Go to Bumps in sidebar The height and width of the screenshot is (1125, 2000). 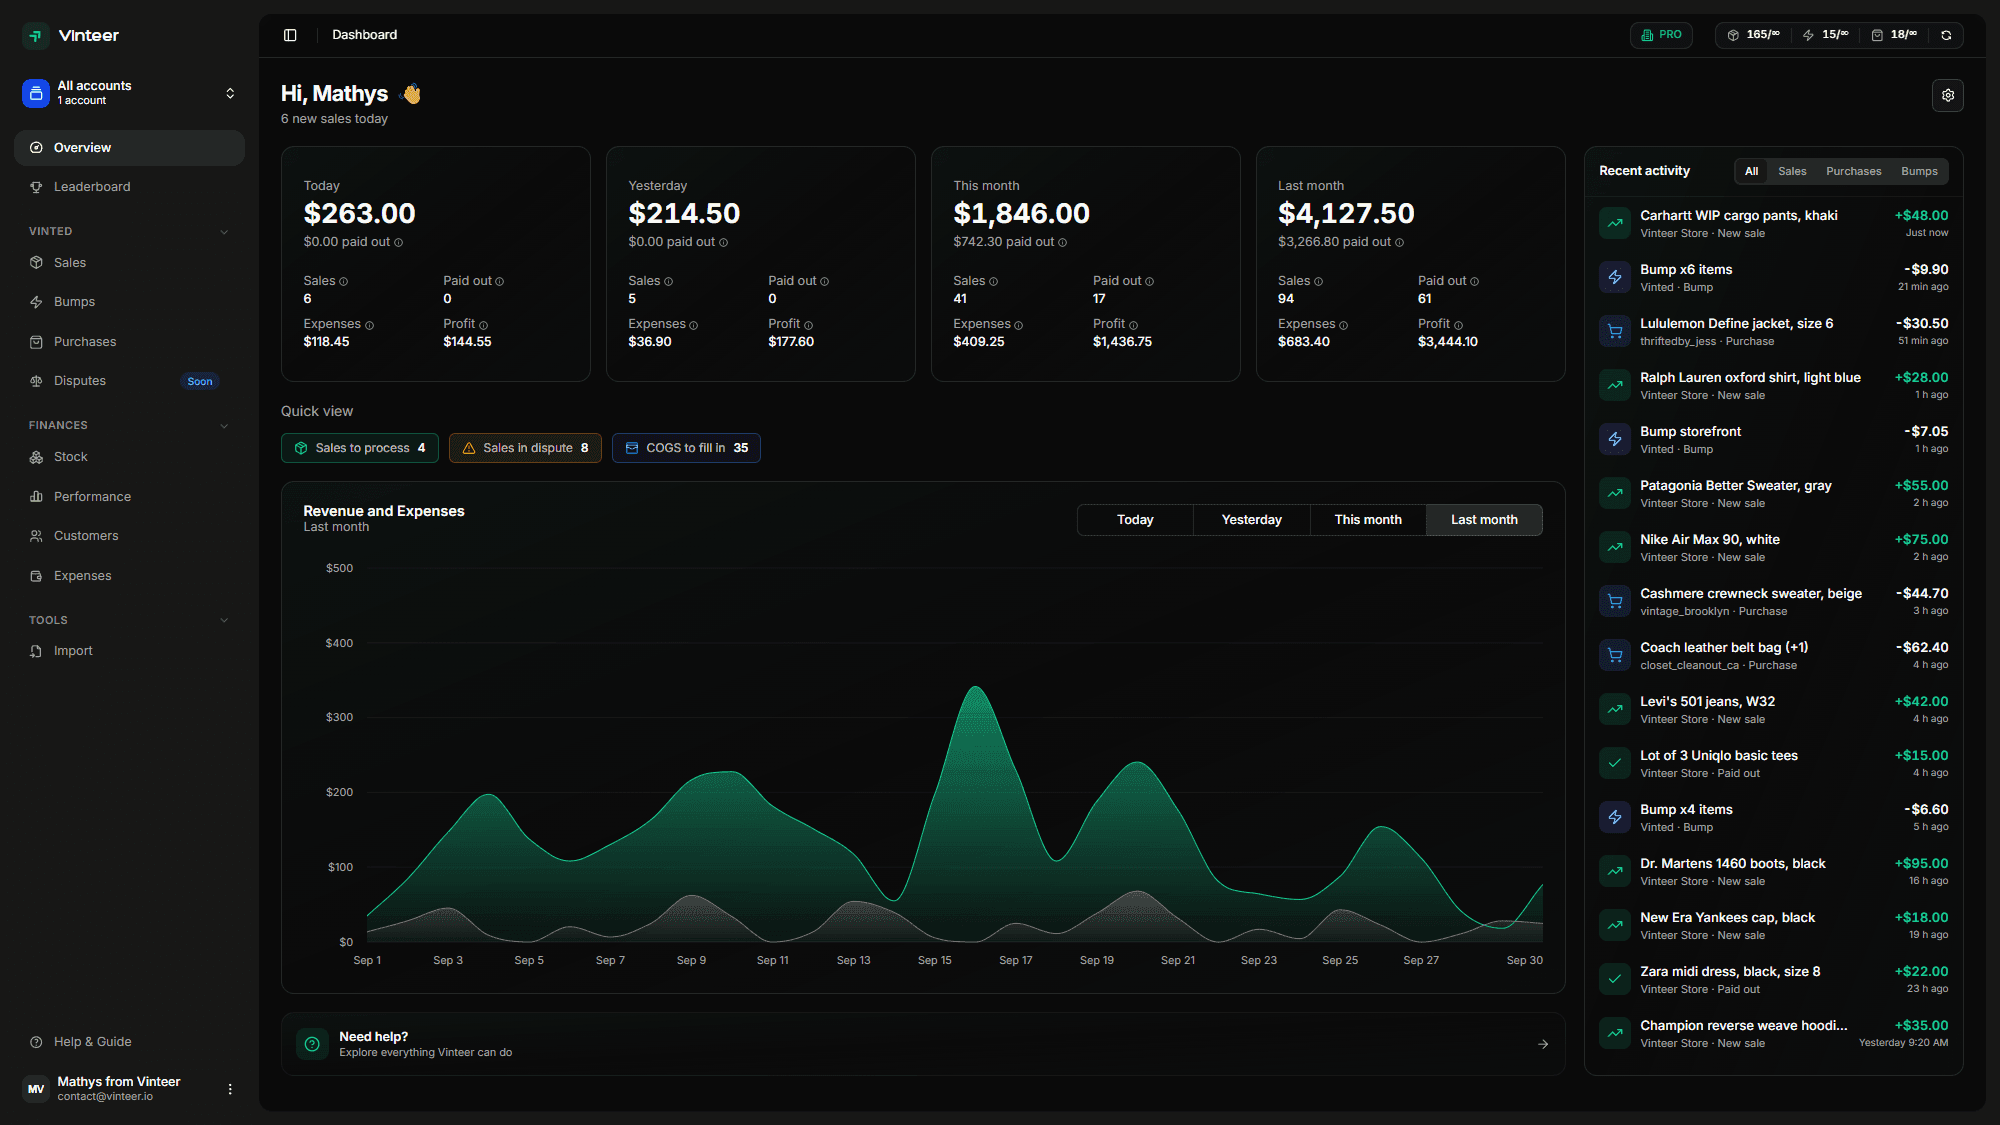coord(129,302)
